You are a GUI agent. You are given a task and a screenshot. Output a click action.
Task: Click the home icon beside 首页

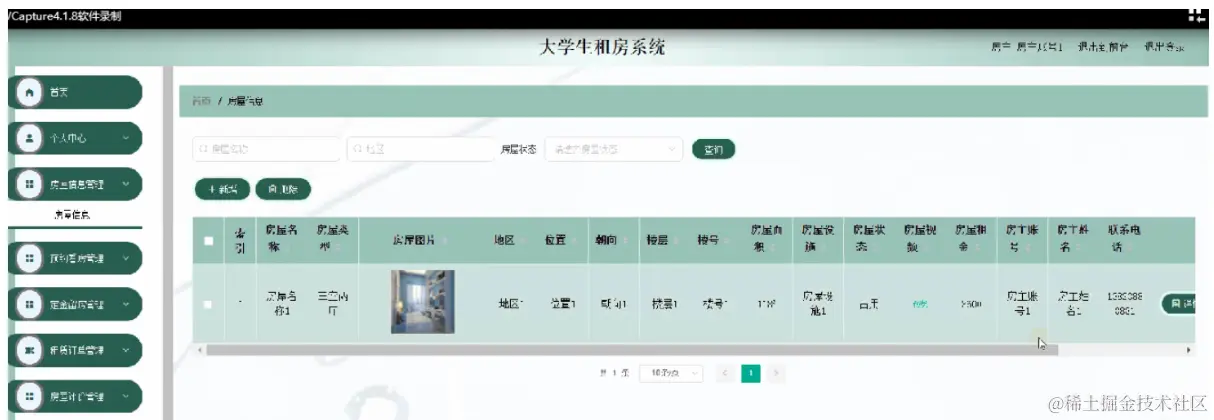[x=28, y=92]
